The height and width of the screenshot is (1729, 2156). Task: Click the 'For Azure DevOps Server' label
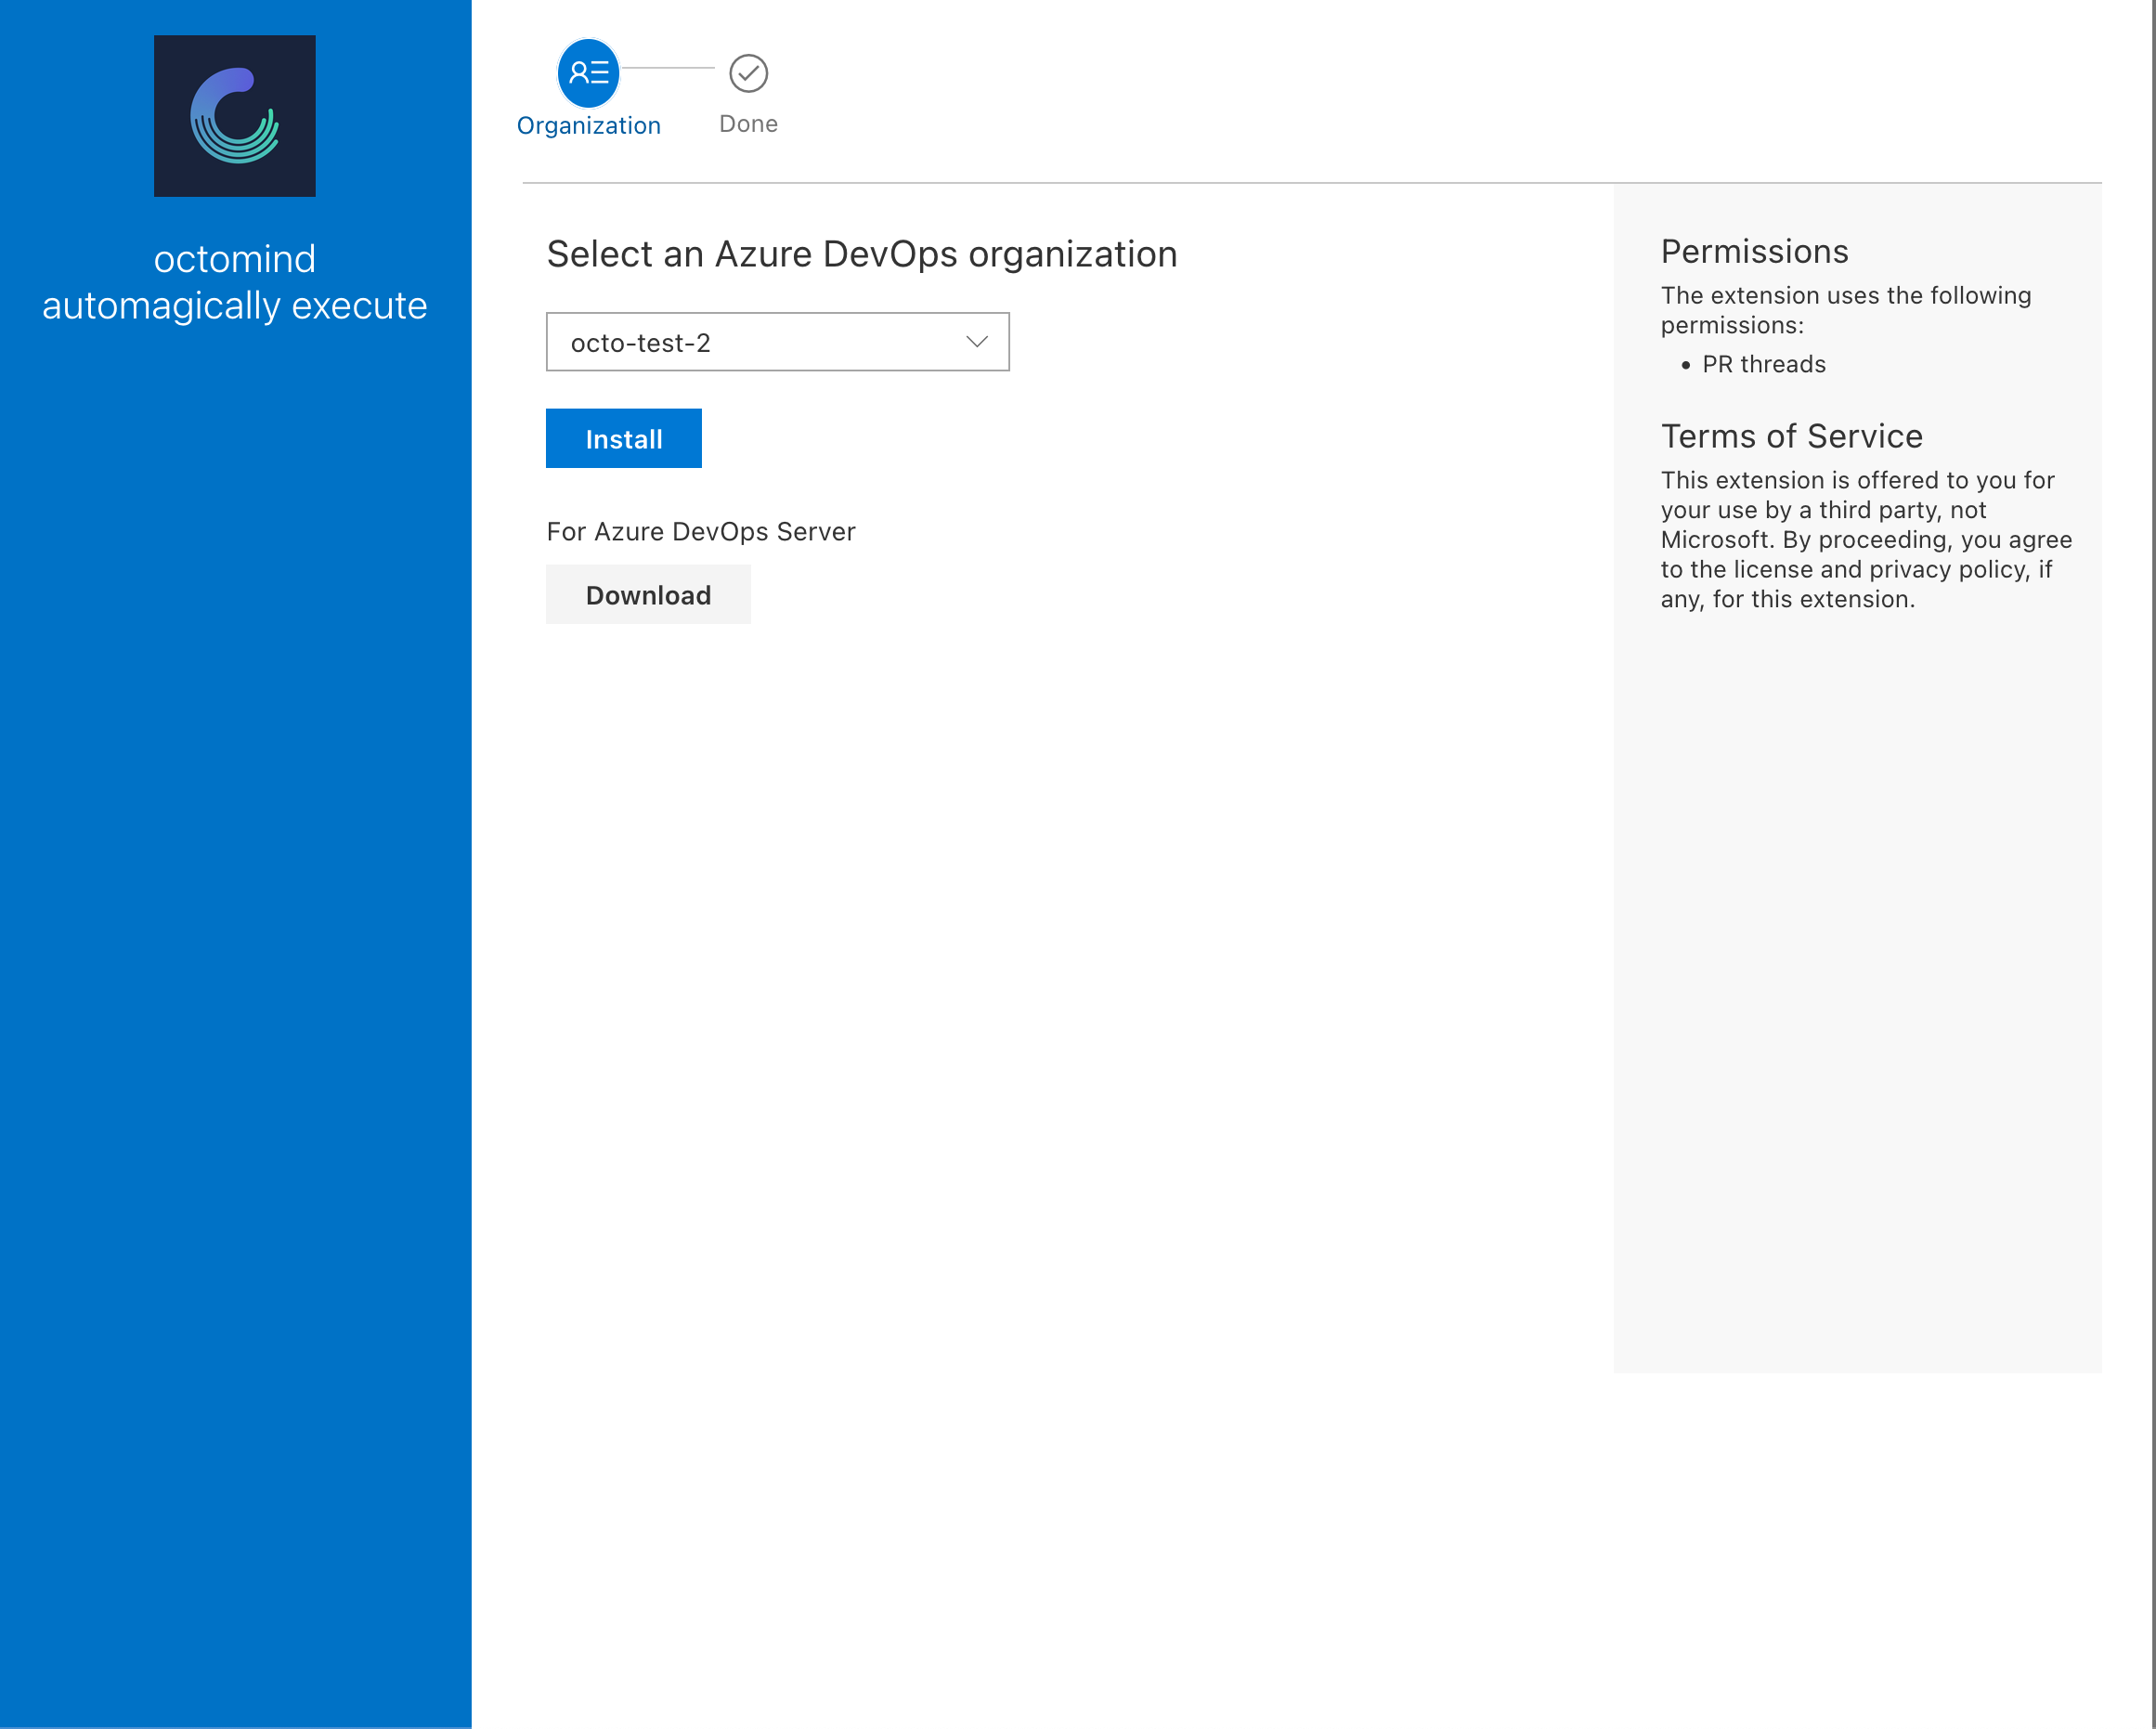701,532
